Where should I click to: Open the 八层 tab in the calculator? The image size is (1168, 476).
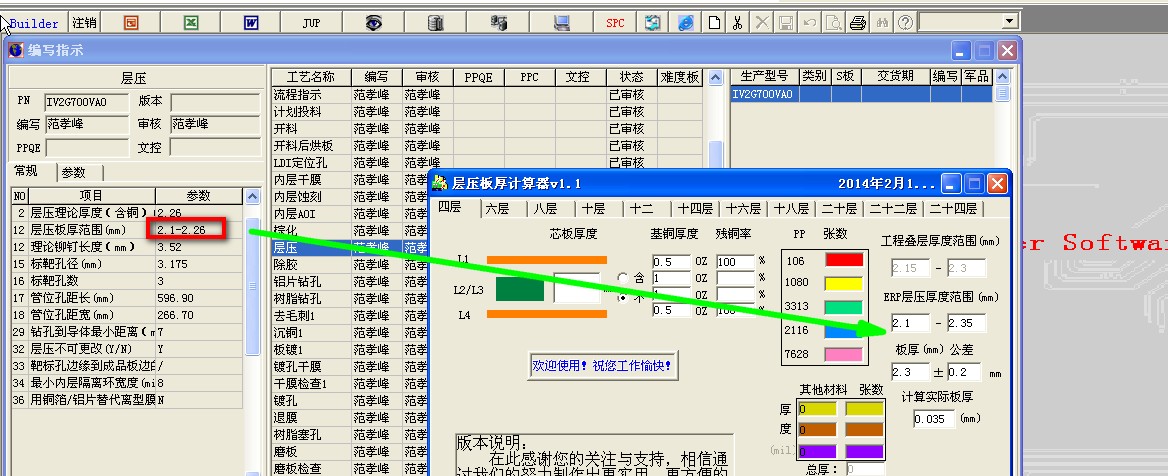pyautogui.click(x=545, y=209)
